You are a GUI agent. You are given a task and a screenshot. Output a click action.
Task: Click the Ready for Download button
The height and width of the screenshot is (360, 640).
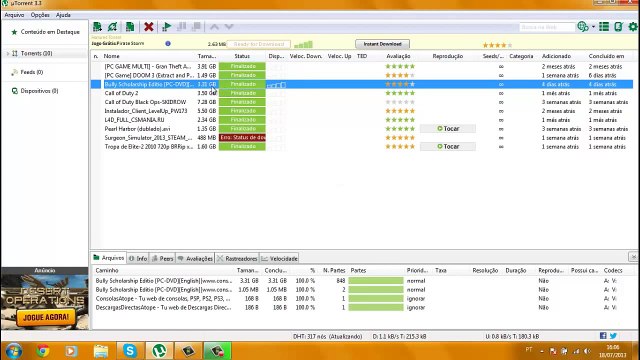tap(259, 44)
